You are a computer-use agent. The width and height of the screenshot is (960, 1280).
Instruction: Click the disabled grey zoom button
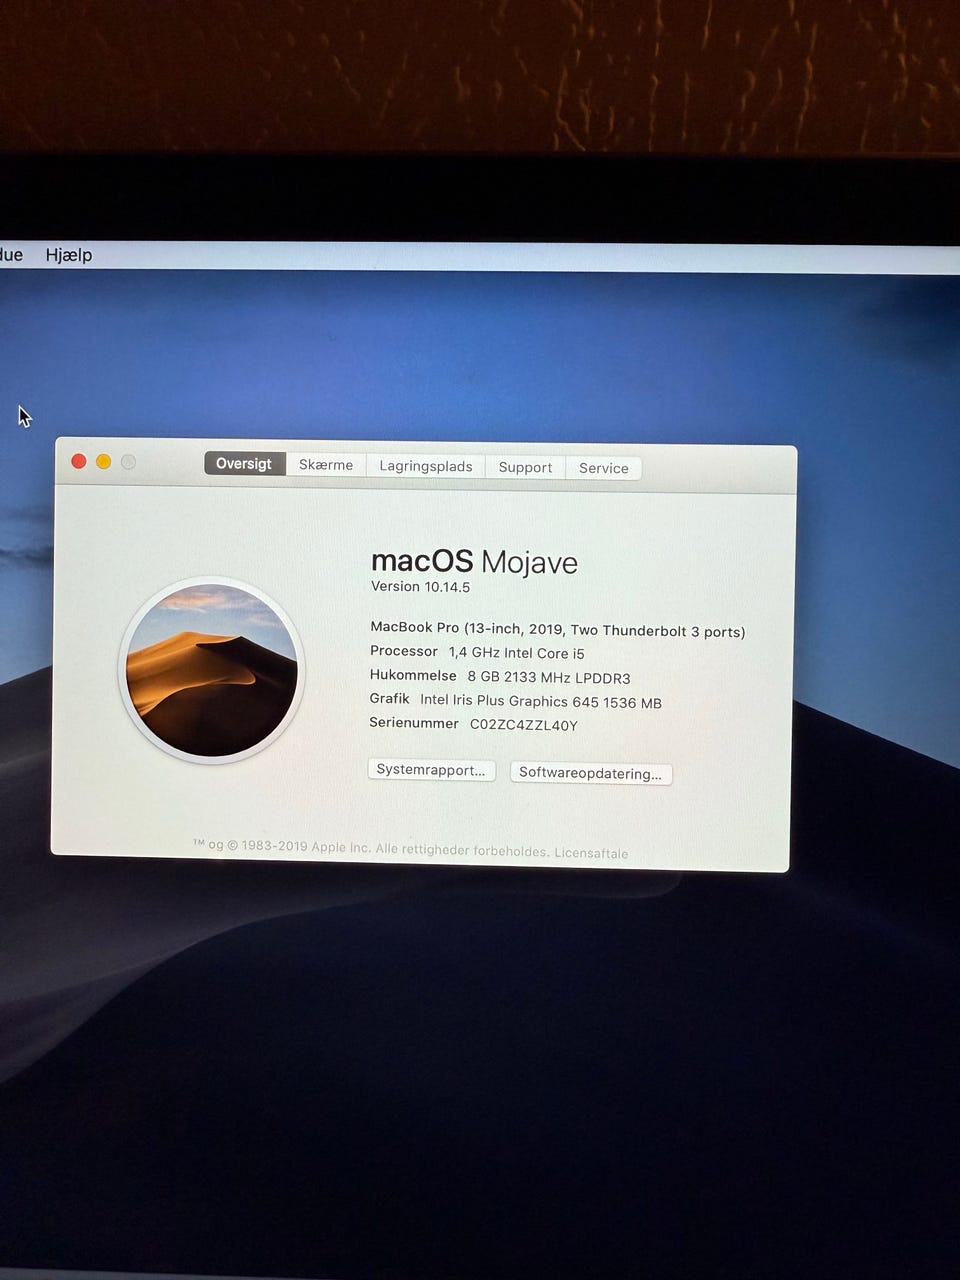click(128, 462)
